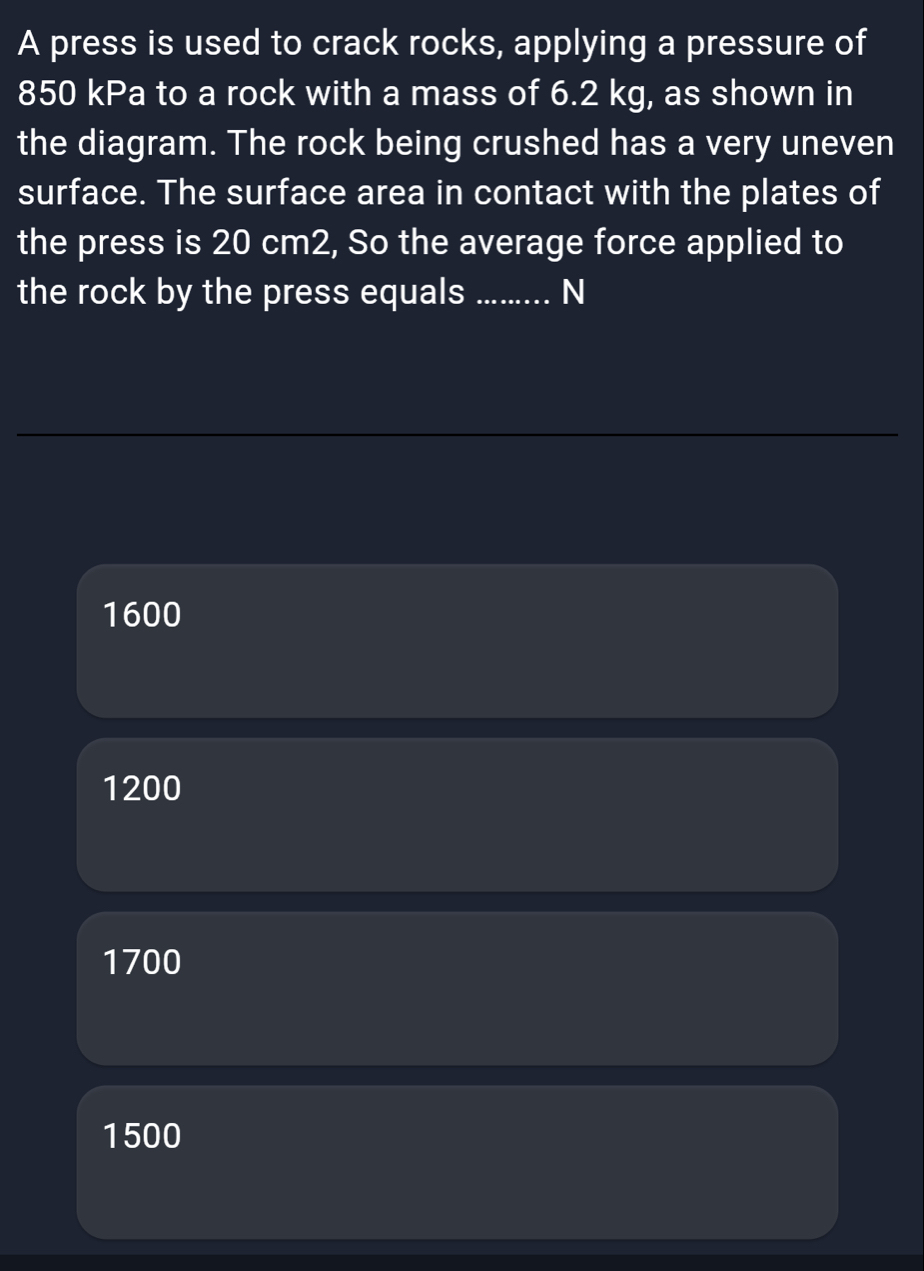Select the answer option 1600
This screenshot has height=1271, width=924.
[457, 641]
